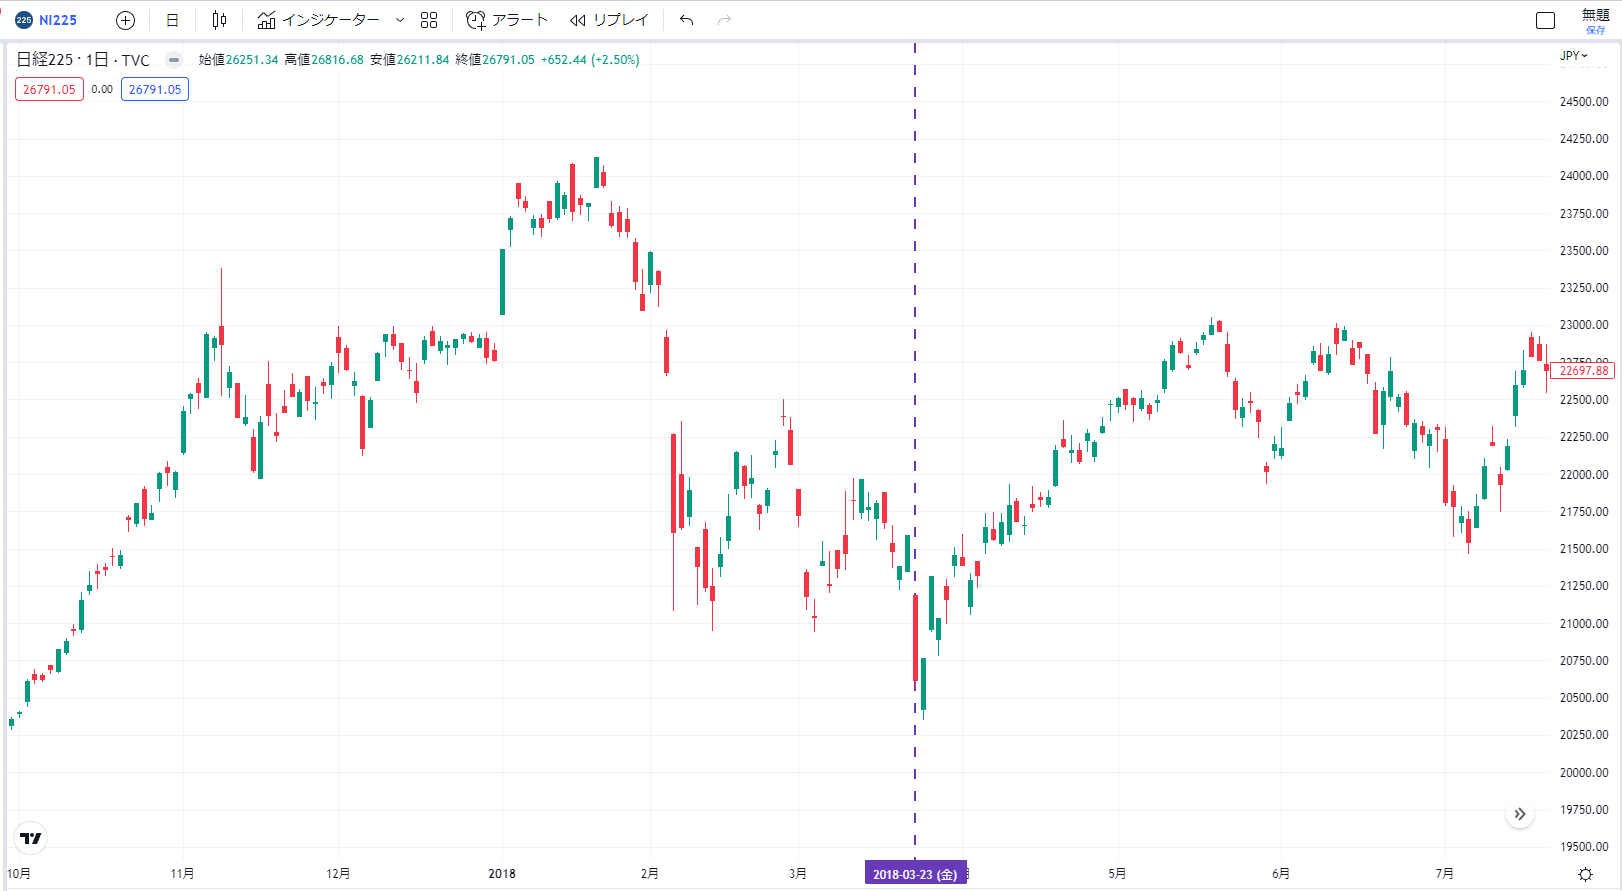Click the NI225 symbol search button

point(47,20)
